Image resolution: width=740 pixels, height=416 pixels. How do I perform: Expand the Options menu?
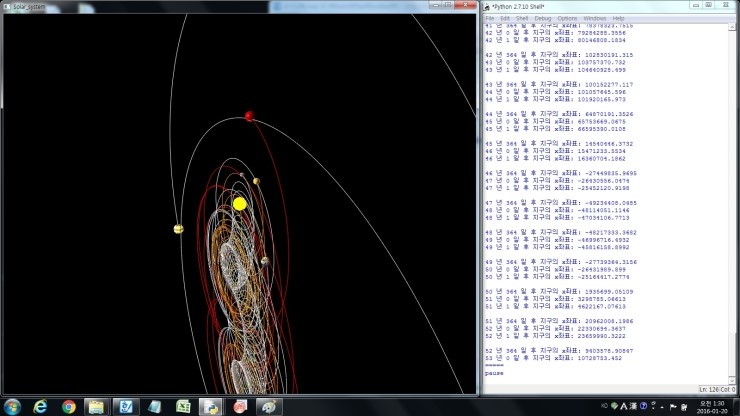coord(567,18)
